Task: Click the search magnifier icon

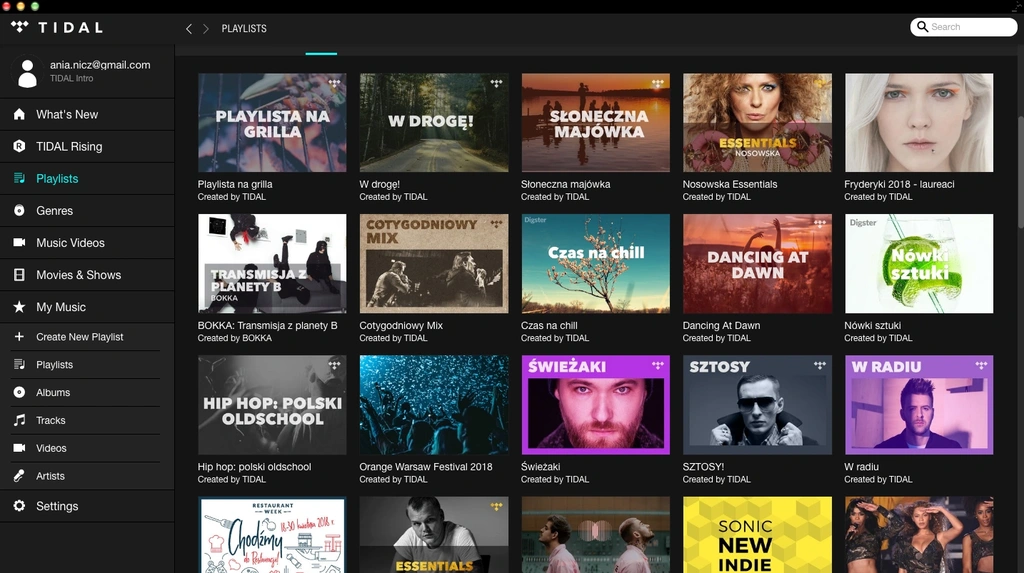Action: click(x=922, y=27)
